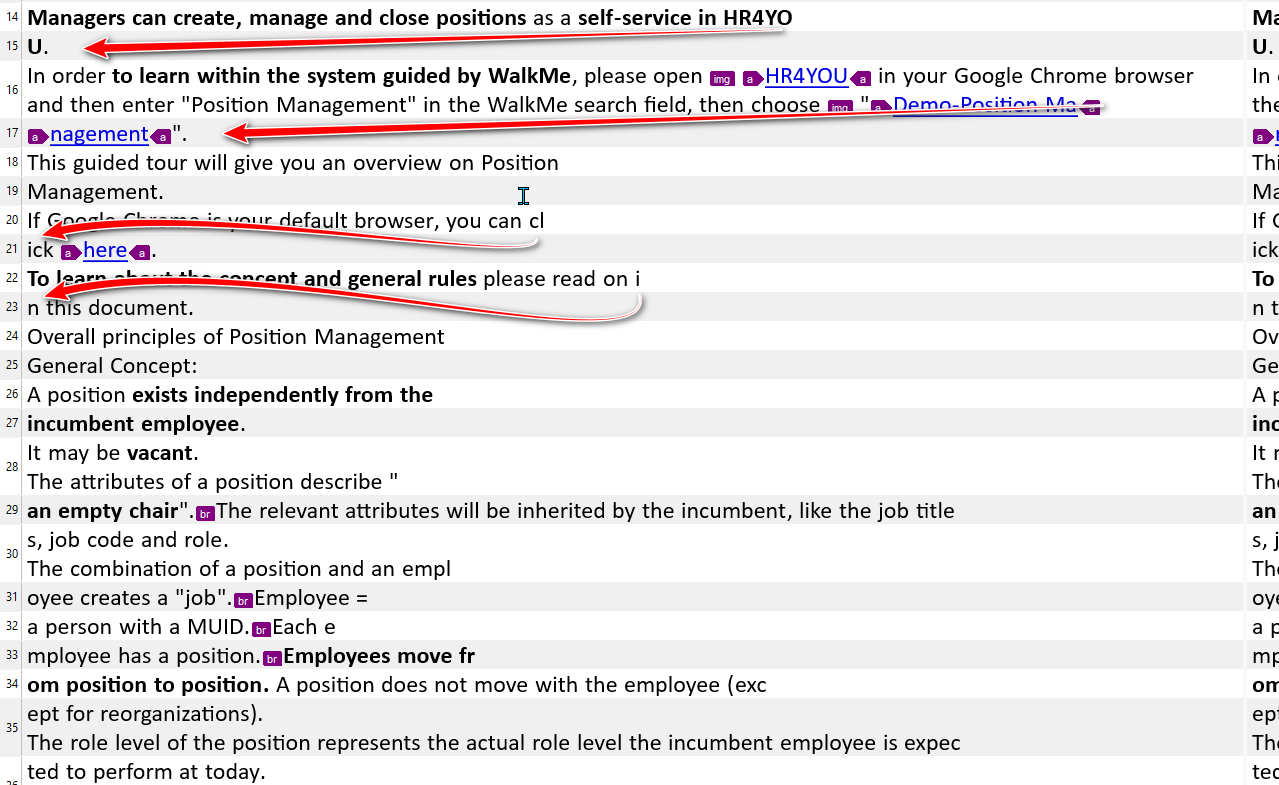Click the br tag before "Employees move fr"
The image size is (1279, 785).
click(273, 659)
